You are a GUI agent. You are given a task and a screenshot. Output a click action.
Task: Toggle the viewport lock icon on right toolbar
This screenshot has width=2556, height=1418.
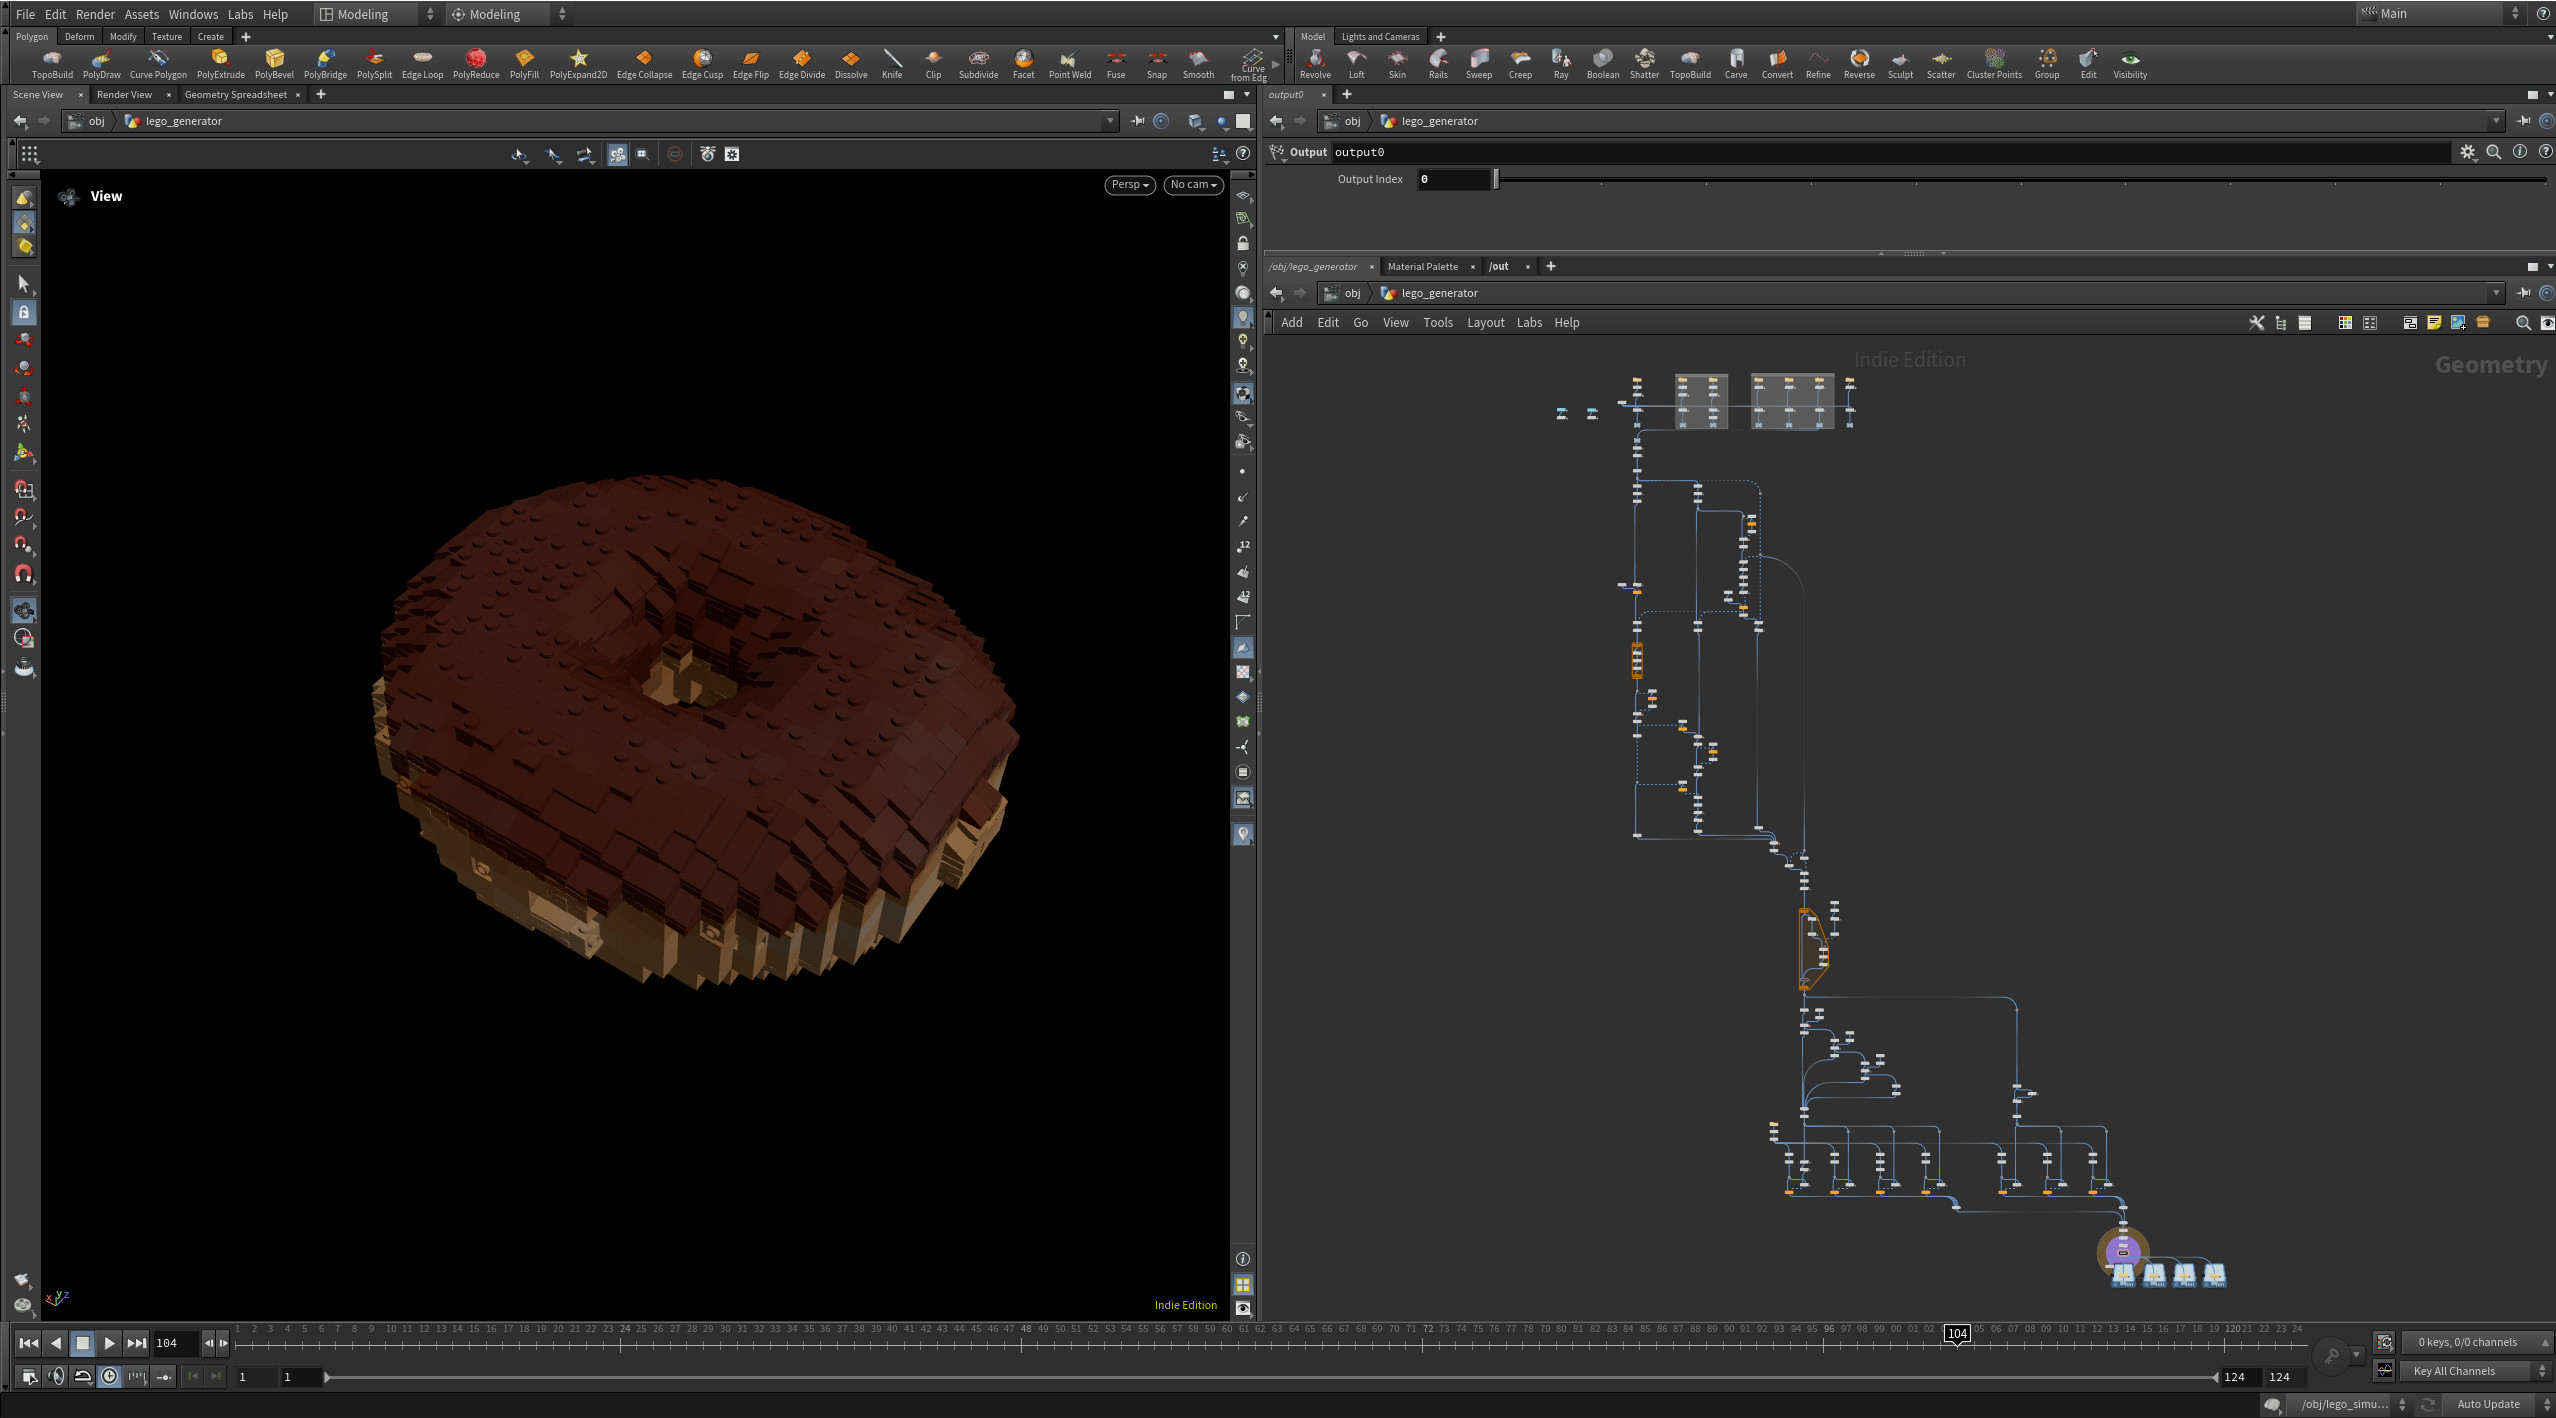1243,243
